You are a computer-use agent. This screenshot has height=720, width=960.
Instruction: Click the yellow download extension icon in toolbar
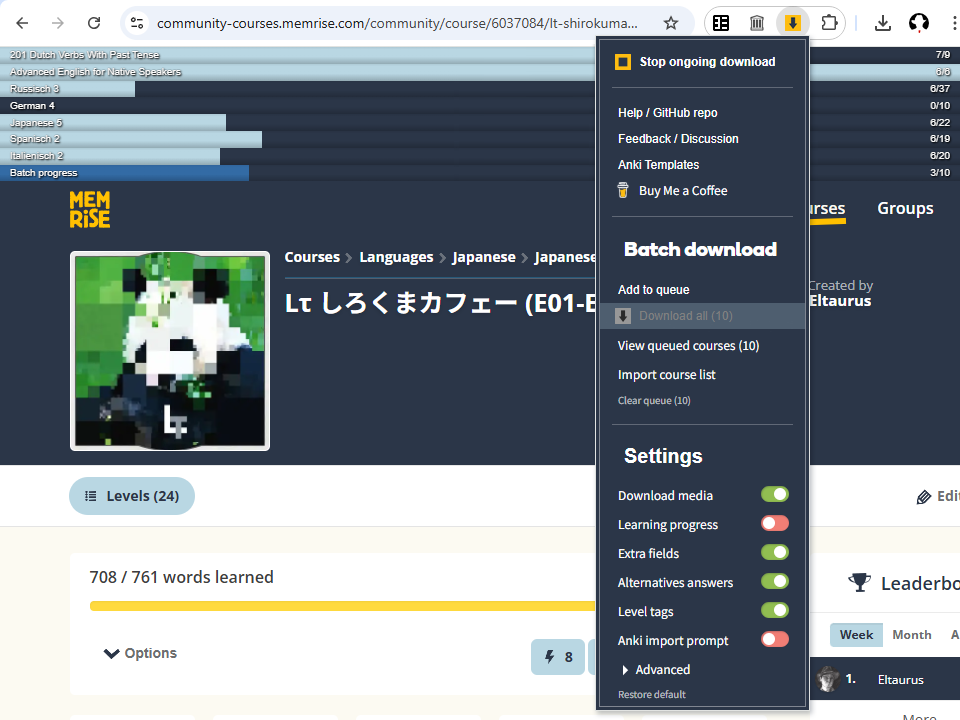pos(792,23)
